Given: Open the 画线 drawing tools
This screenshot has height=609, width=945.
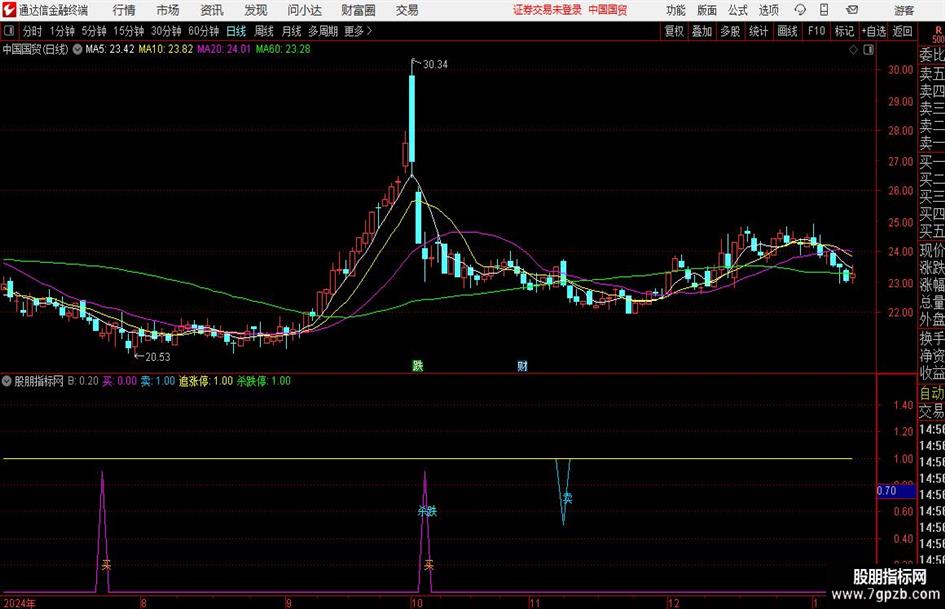Looking at the screenshot, I should click(x=787, y=31).
